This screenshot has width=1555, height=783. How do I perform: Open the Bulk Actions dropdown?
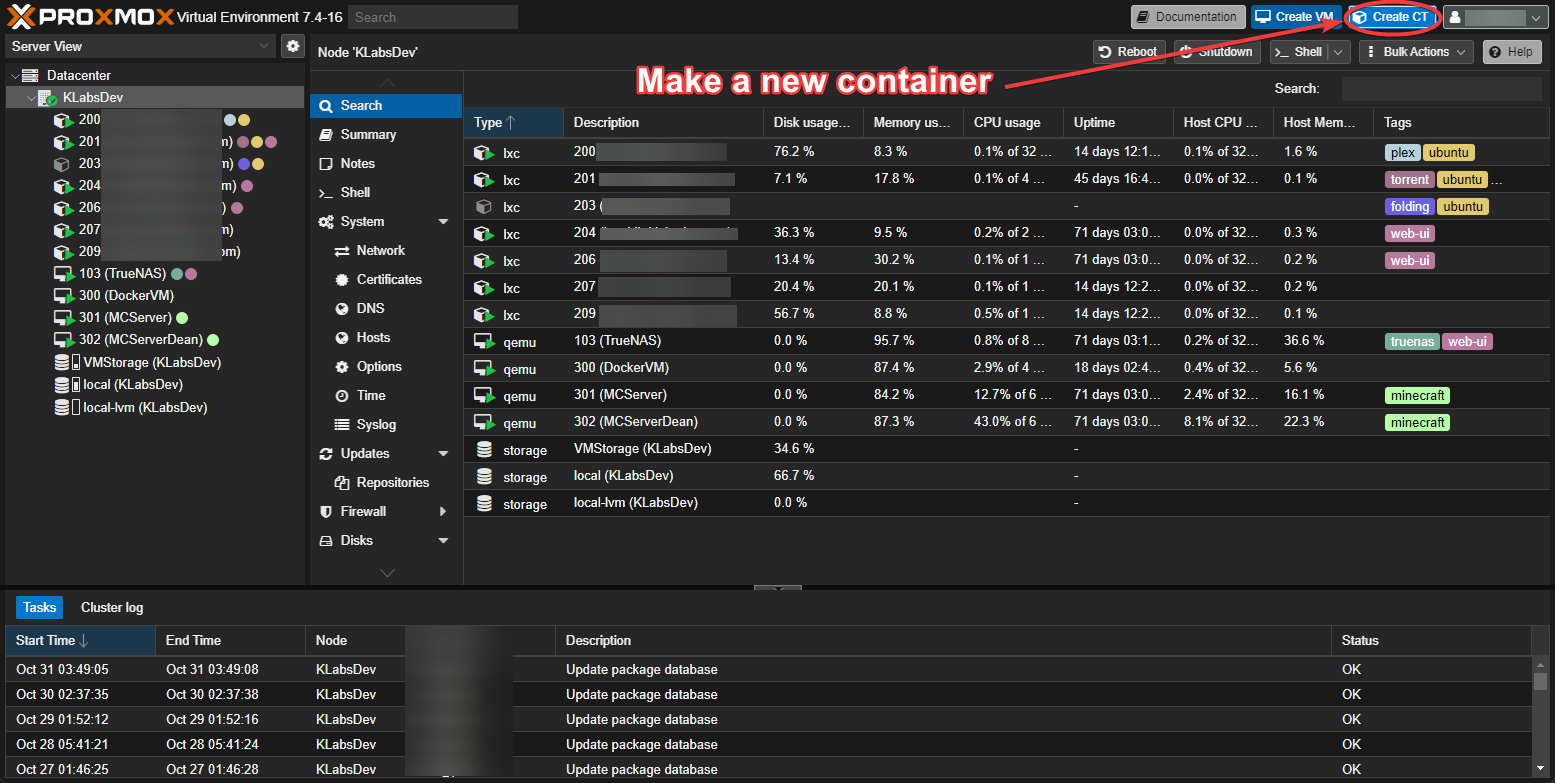point(1416,52)
